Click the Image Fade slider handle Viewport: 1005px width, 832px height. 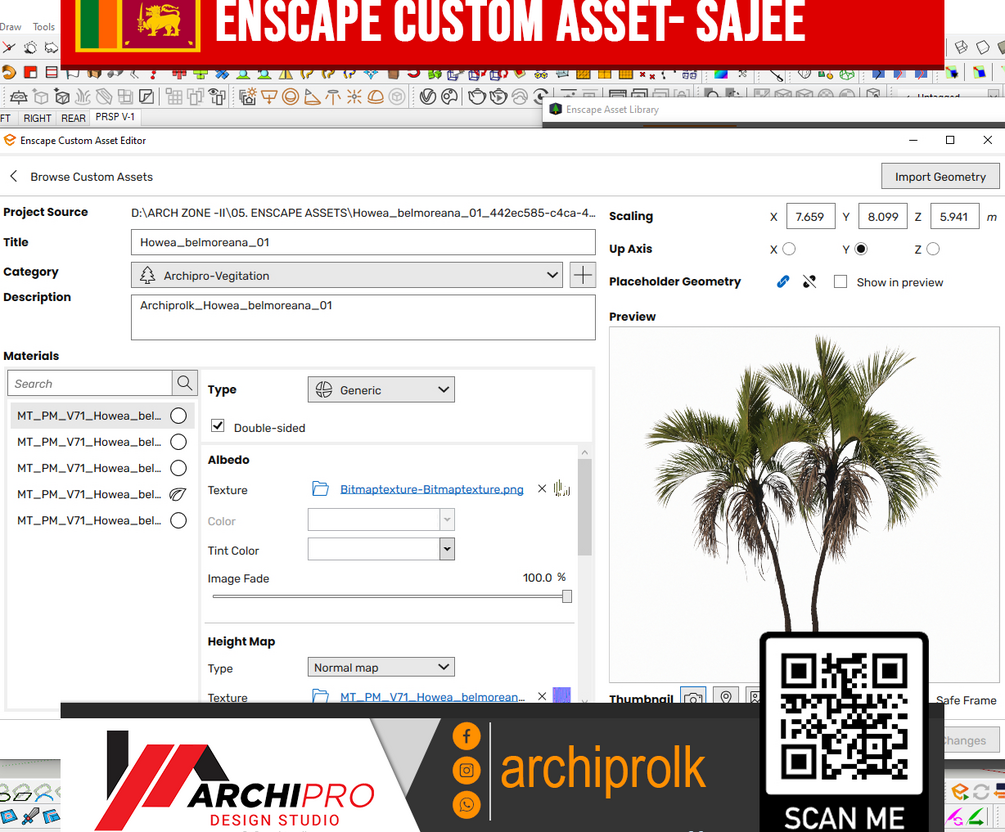point(567,596)
